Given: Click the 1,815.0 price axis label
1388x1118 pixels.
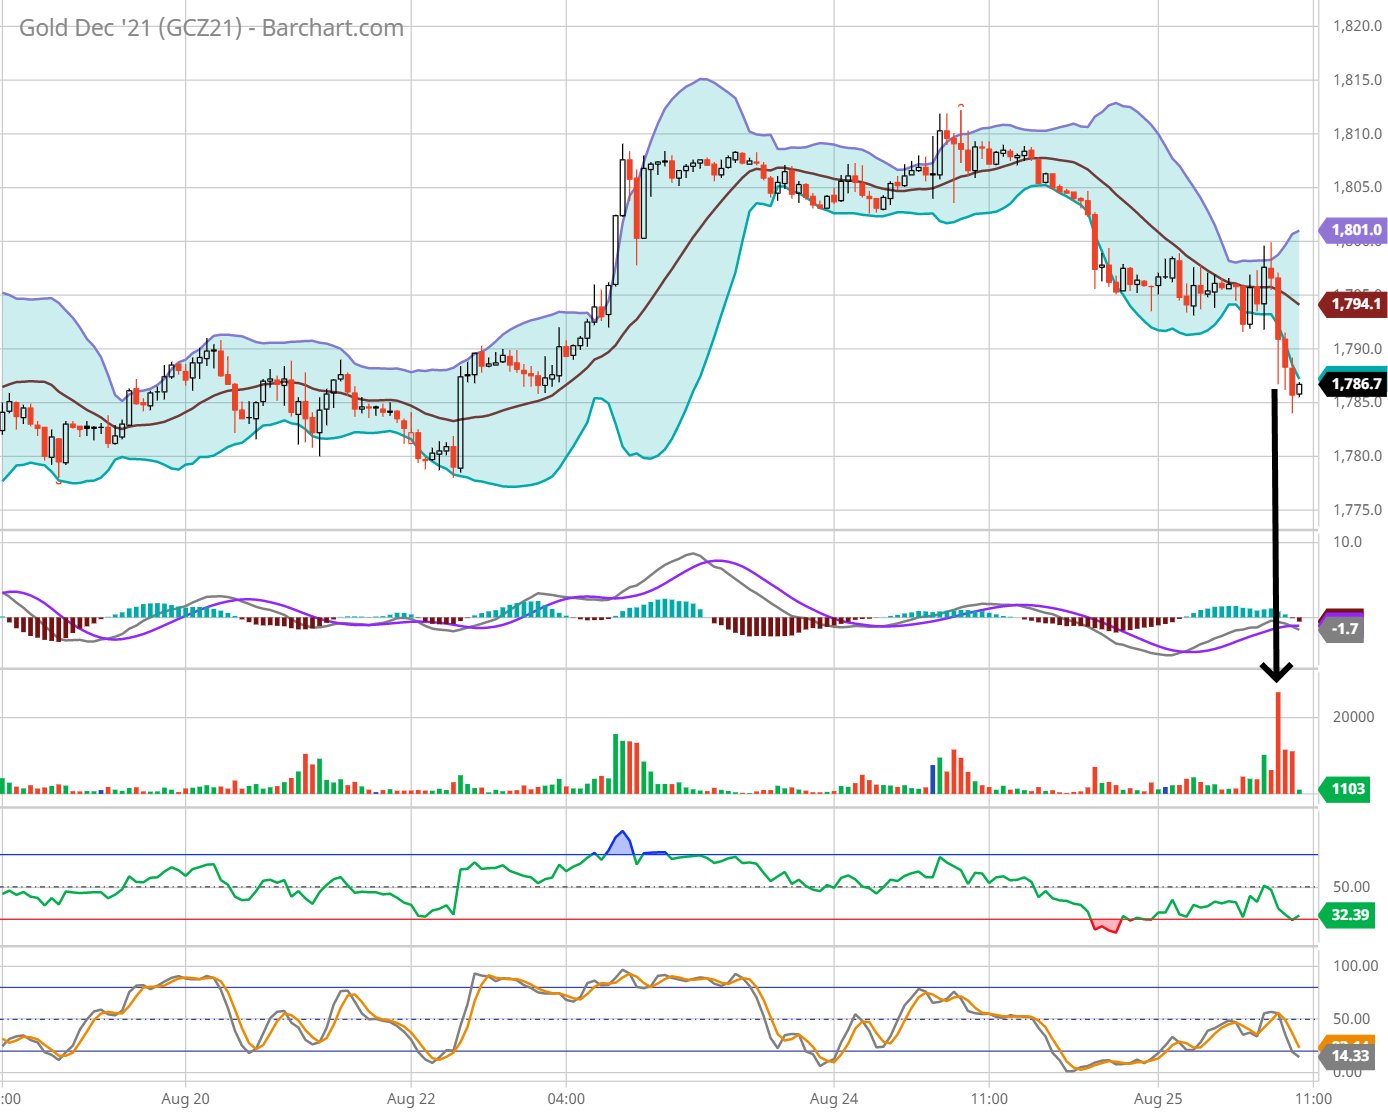Looking at the screenshot, I should coord(1357,80).
